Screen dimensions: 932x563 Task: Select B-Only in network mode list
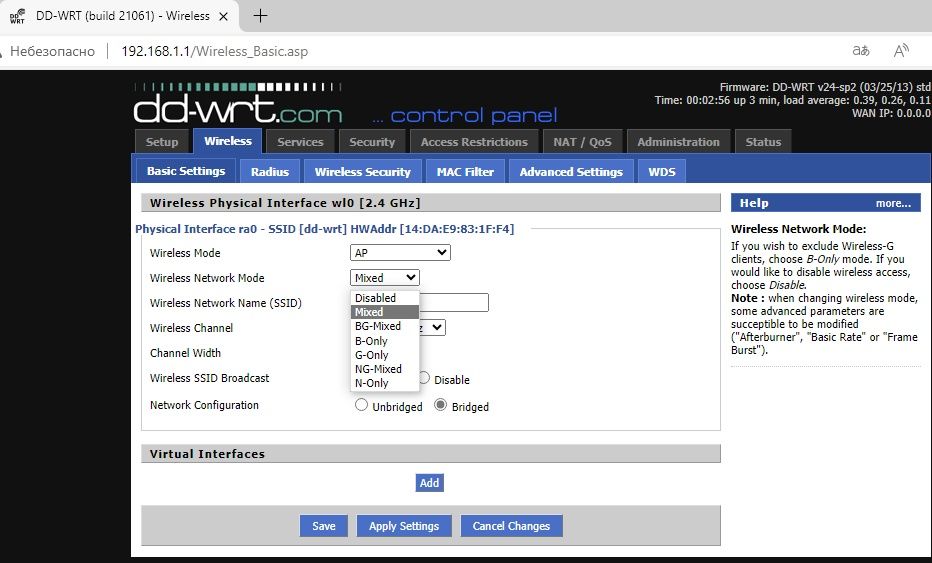click(385, 341)
